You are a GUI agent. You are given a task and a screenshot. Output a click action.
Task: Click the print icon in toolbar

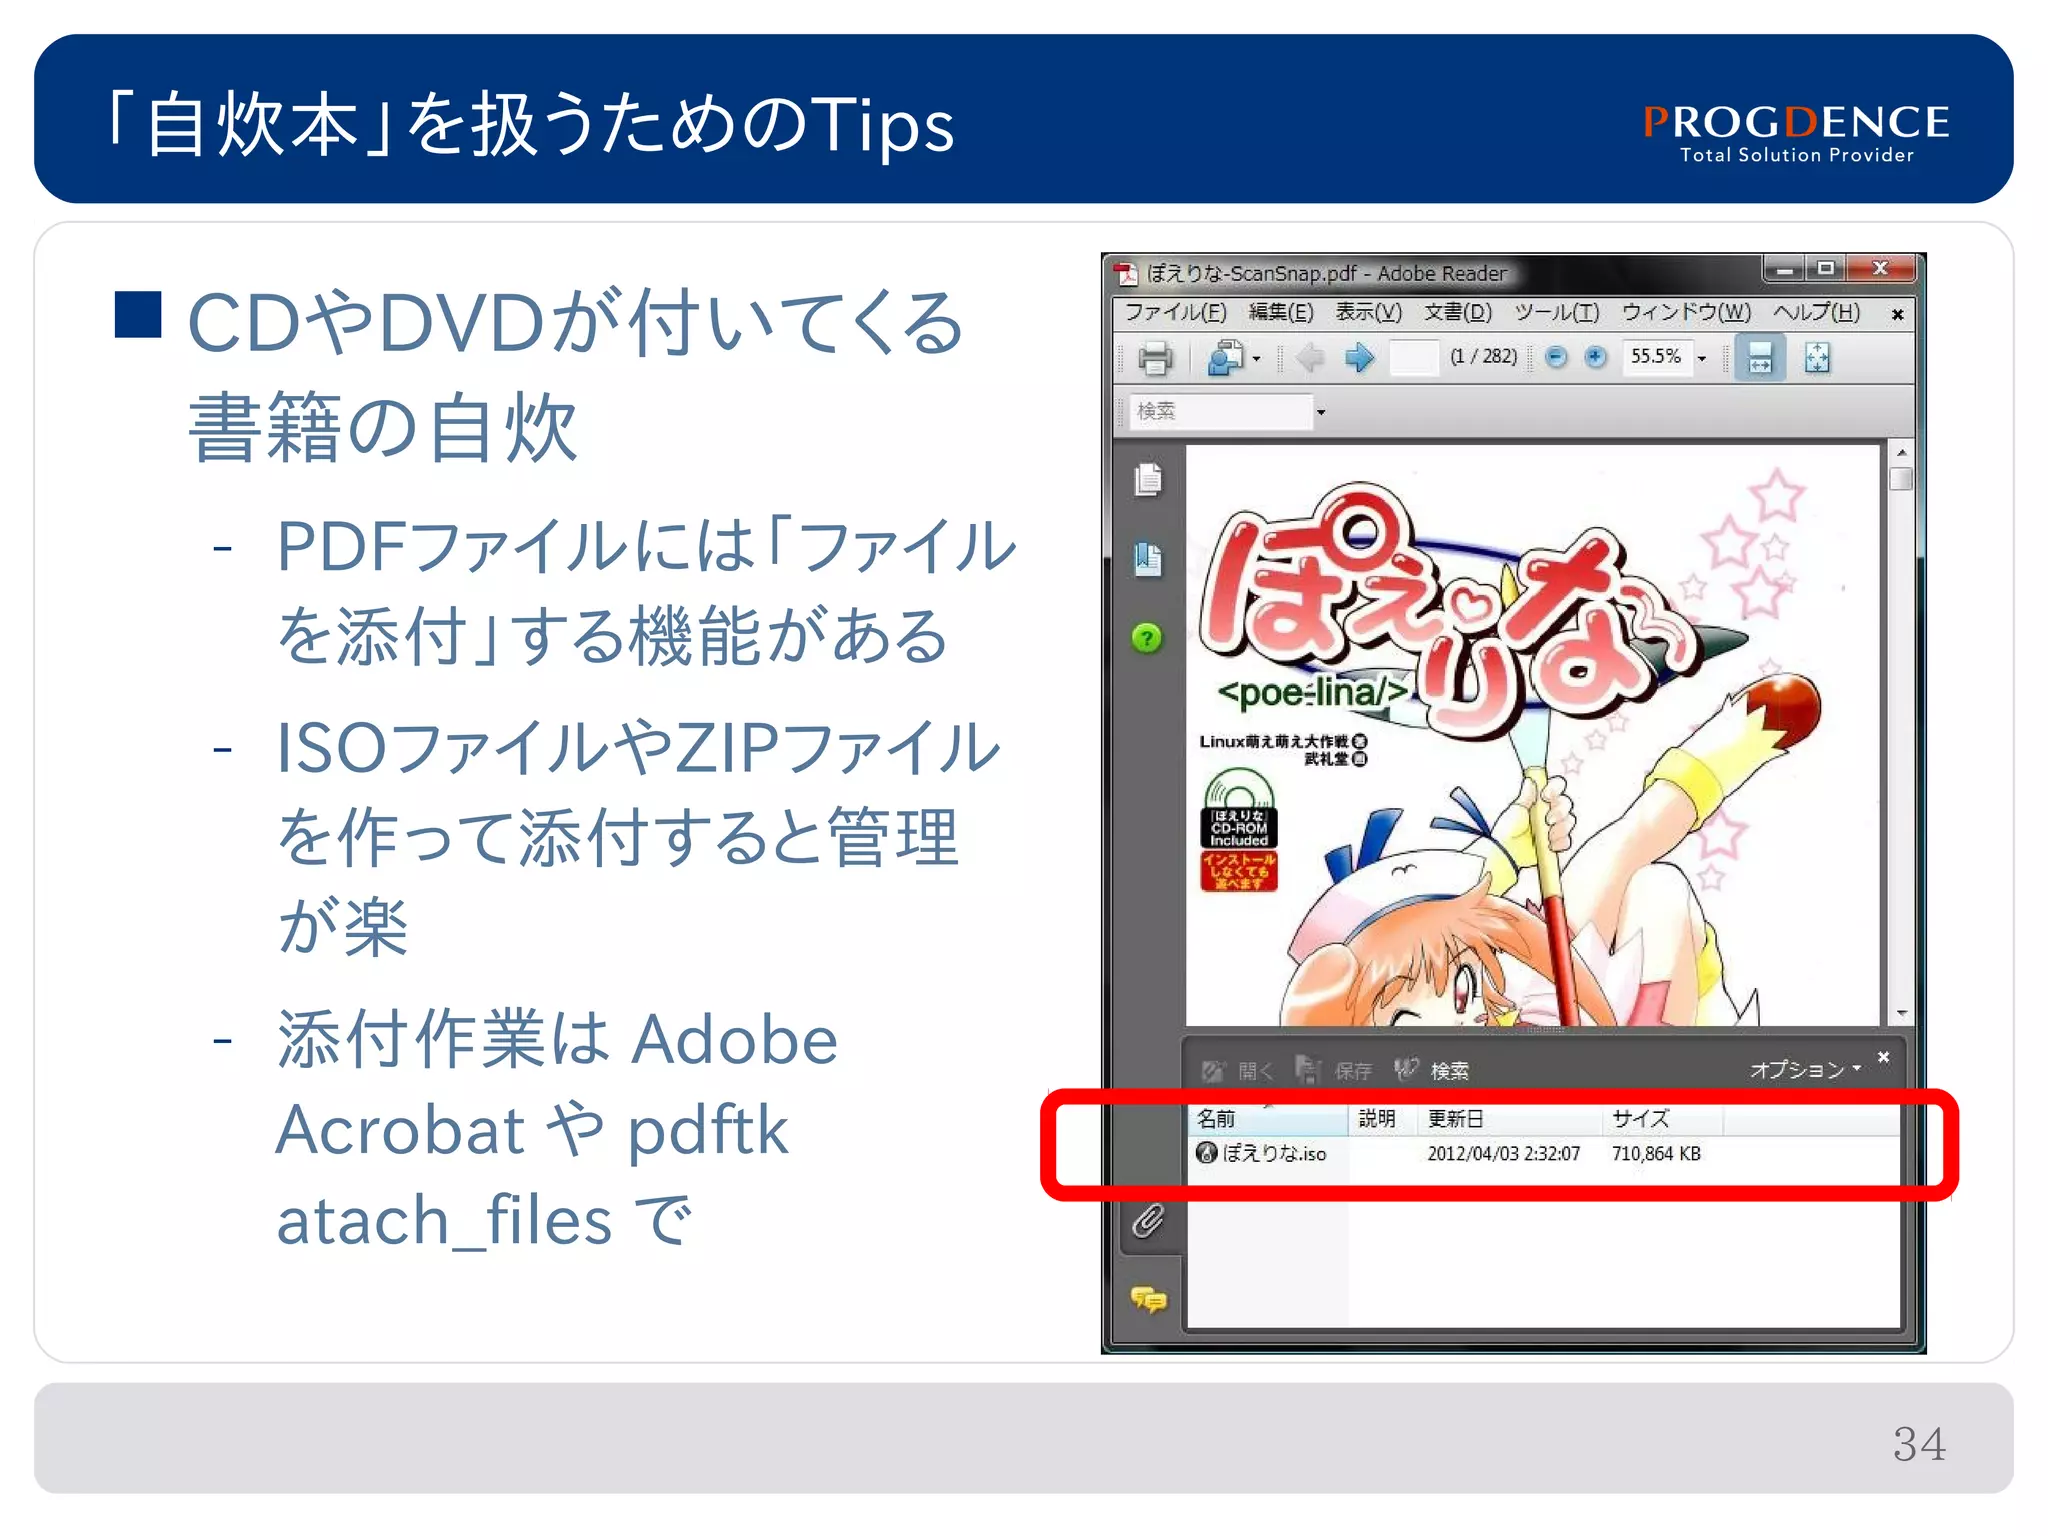click(1155, 357)
